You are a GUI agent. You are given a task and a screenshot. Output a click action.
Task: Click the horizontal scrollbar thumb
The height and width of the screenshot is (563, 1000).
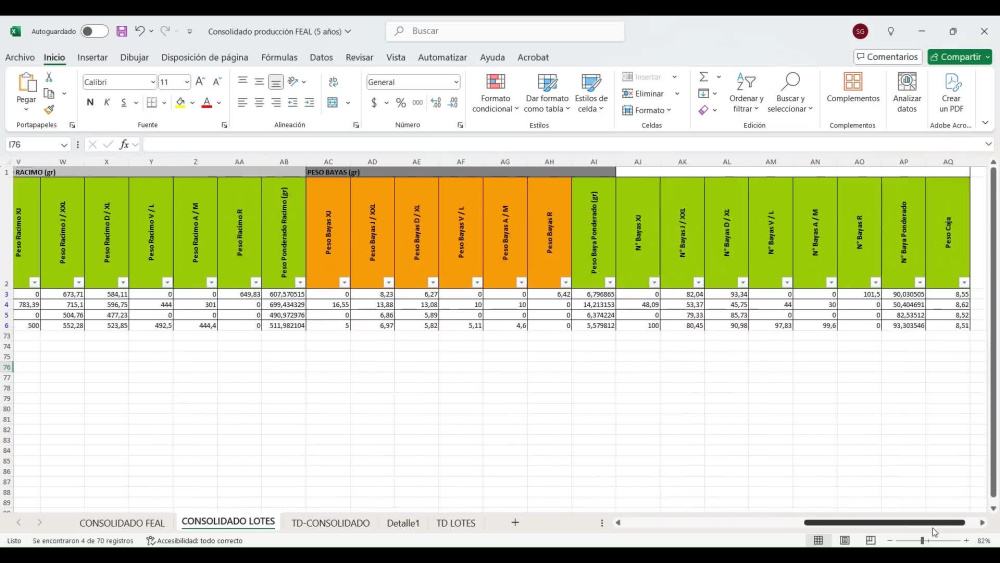click(x=884, y=523)
